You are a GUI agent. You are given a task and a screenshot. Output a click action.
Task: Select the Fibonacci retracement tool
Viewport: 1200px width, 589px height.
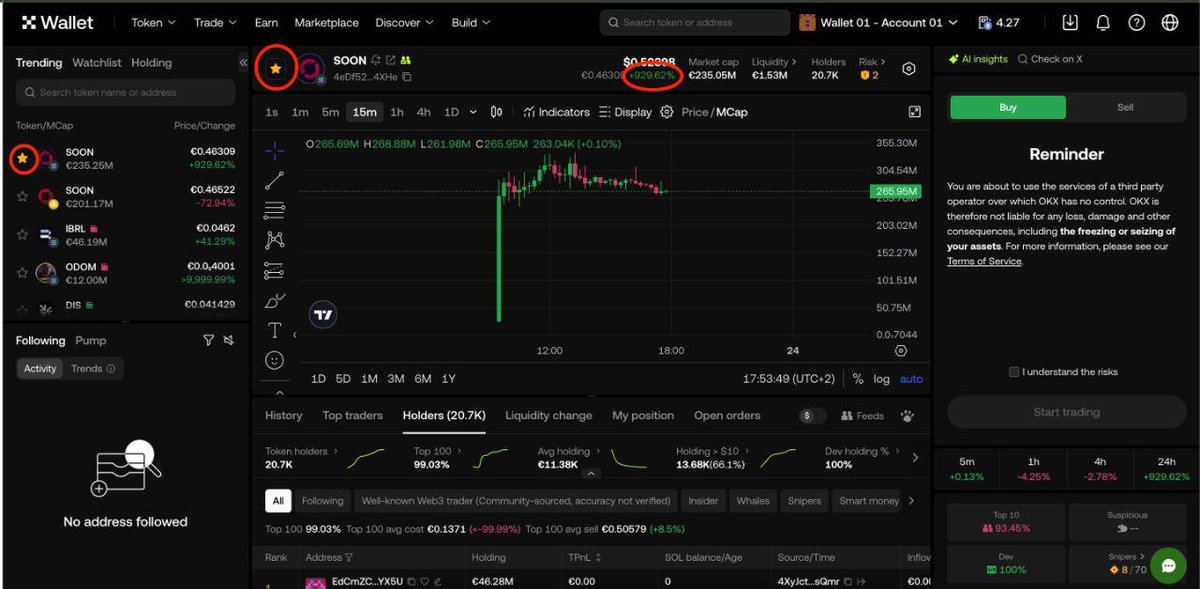tap(274, 210)
